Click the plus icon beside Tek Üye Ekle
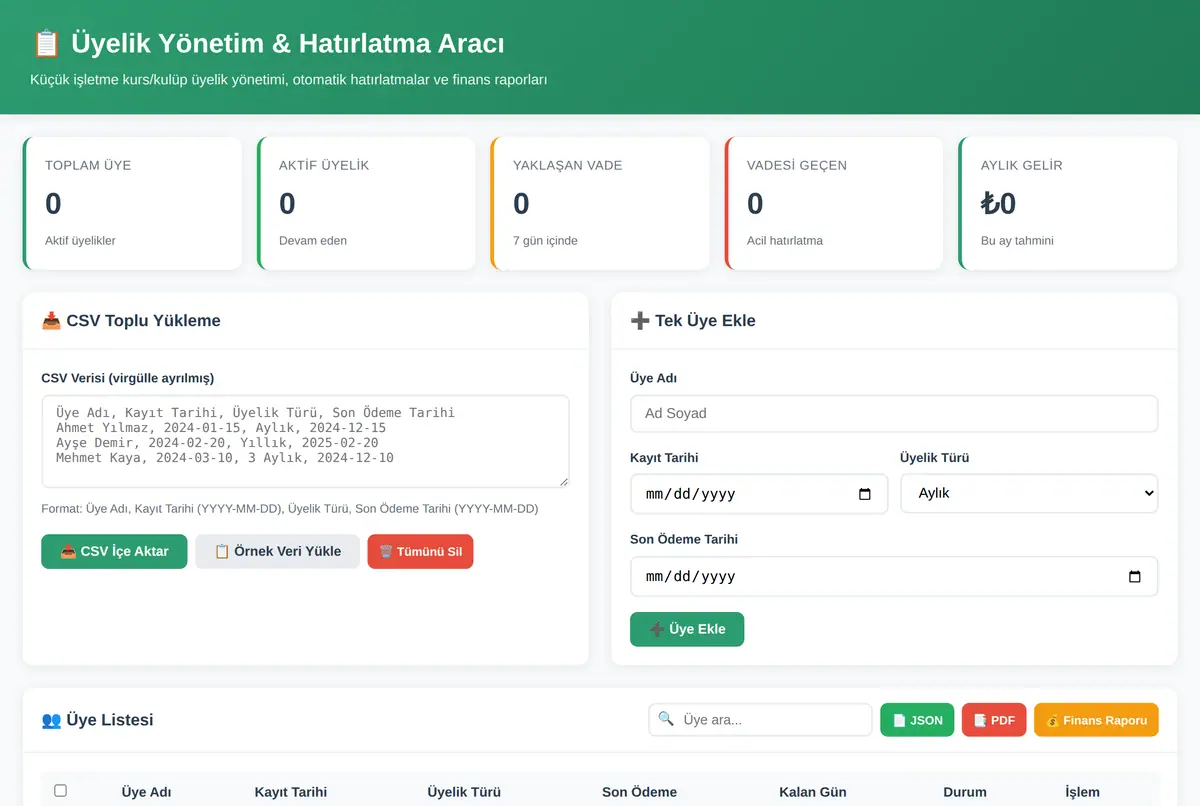The width and height of the screenshot is (1200, 806). pos(640,321)
